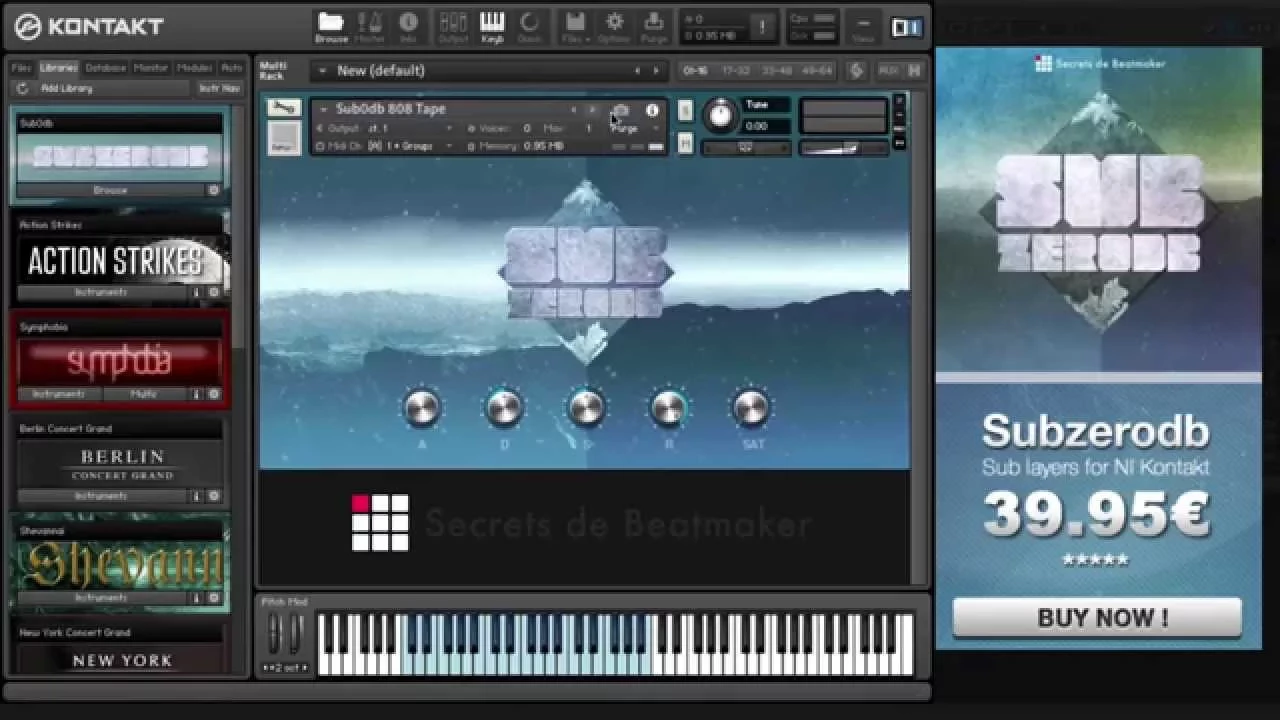Open Action Strikes Instruments list
Image resolution: width=1280 pixels, height=720 pixels.
click(102, 292)
